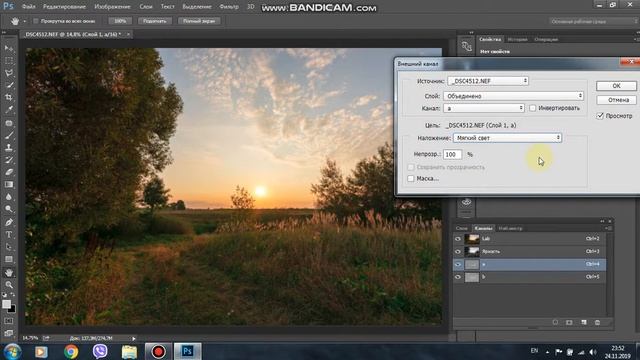Hide the Lab channel visibility eye
Image resolution: width=640 pixels, height=360 pixels.
(x=458, y=239)
